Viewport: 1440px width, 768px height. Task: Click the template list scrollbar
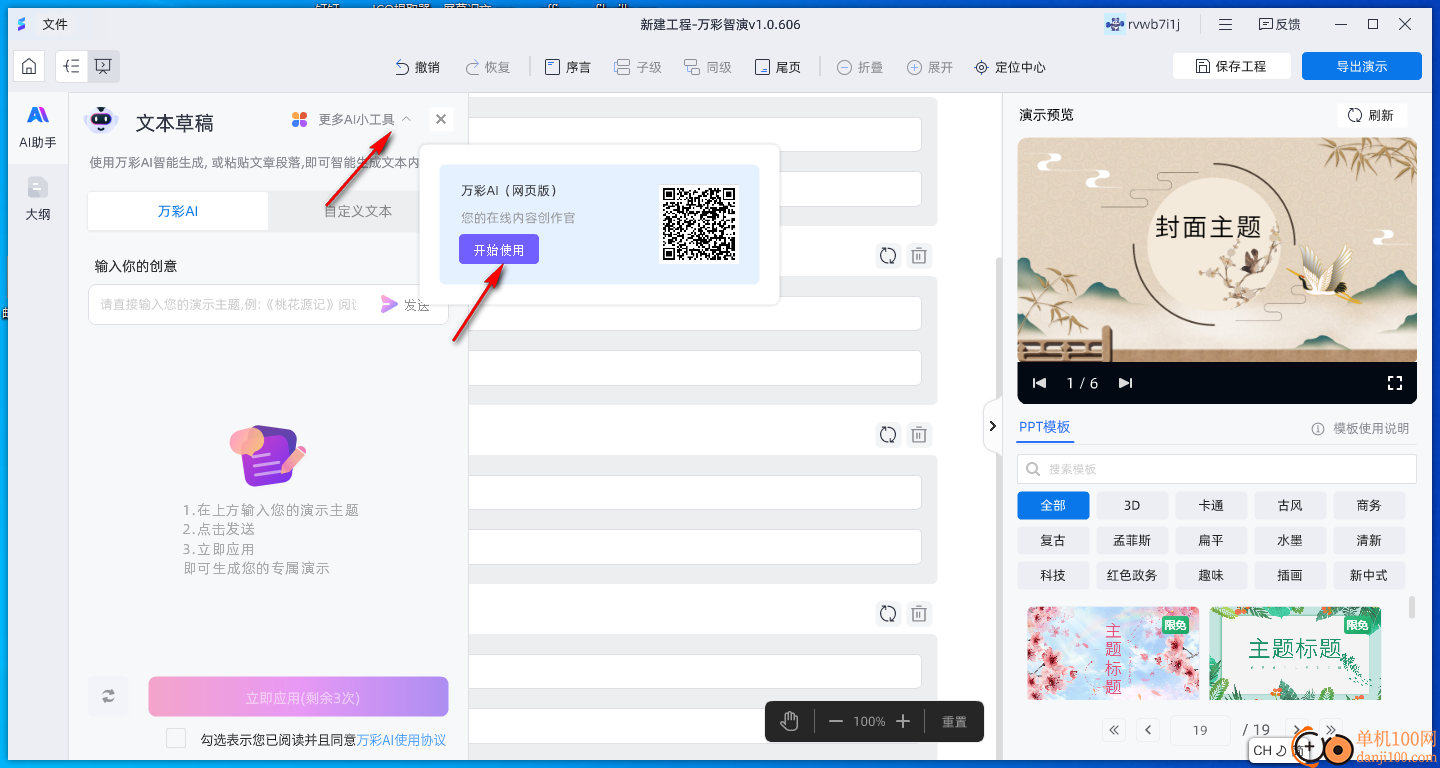1411,608
